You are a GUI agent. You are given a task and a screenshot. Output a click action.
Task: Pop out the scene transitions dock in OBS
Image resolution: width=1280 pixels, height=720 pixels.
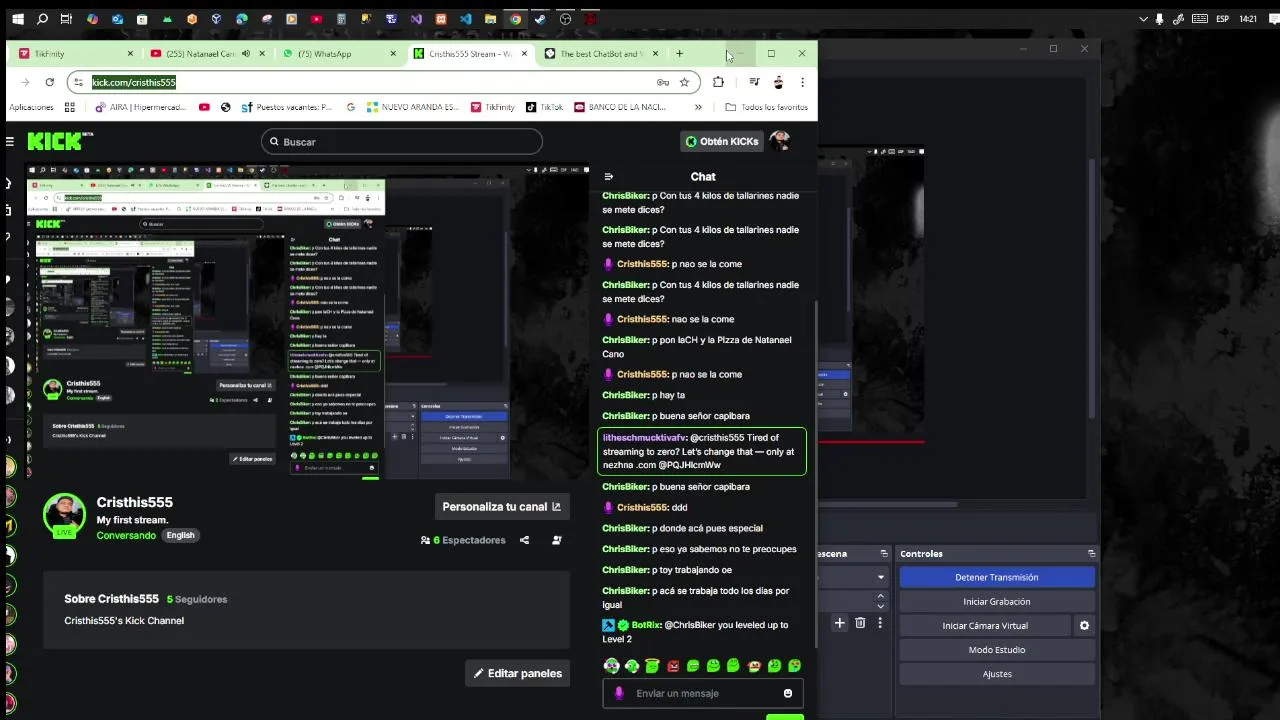(x=884, y=554)
